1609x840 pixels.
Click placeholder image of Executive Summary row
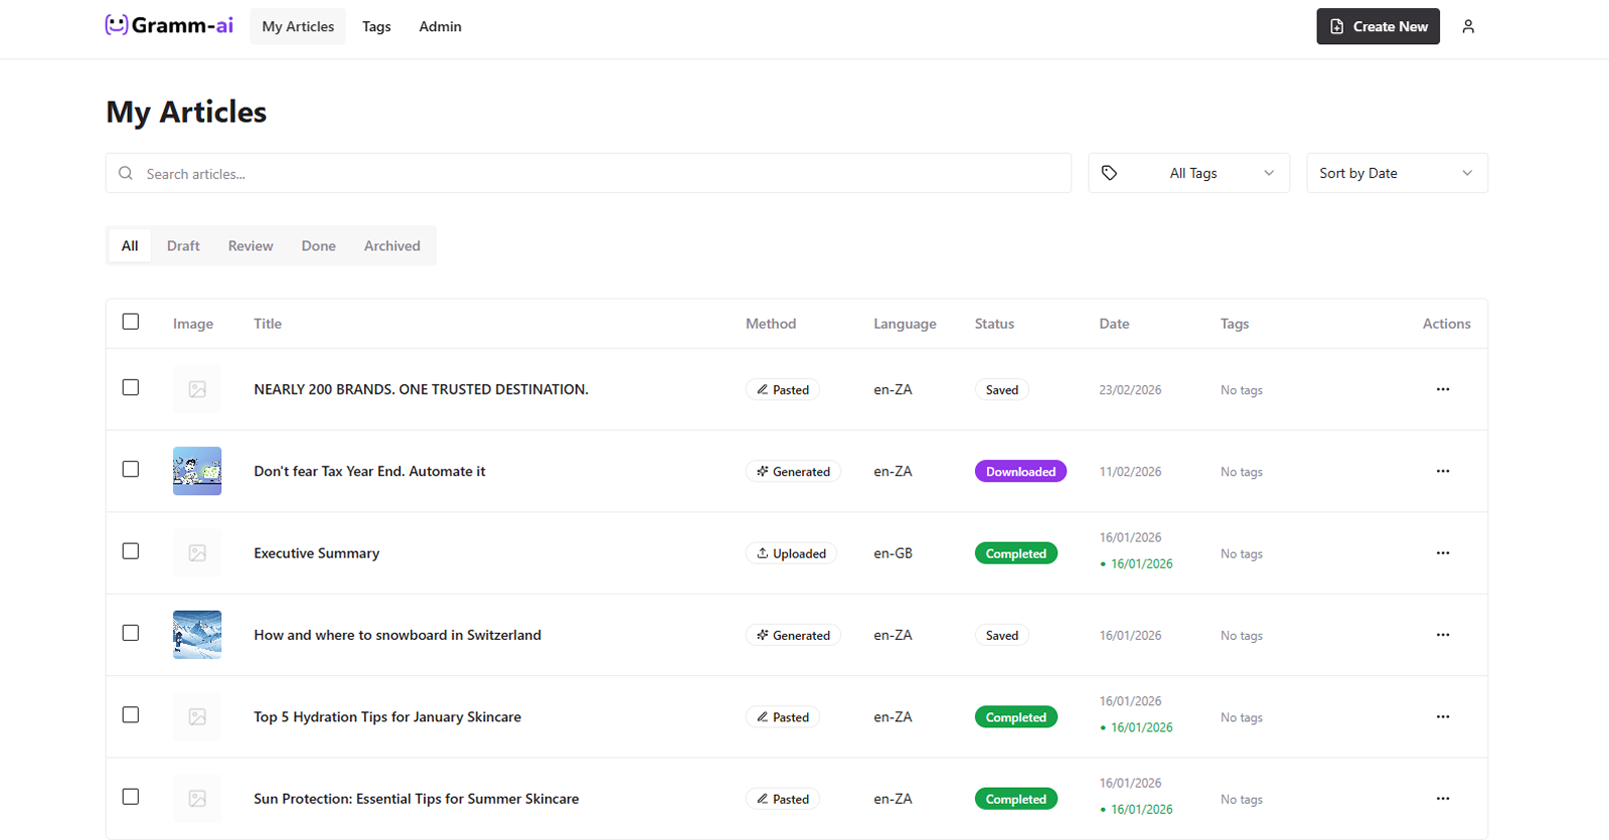tap(197, 553)
